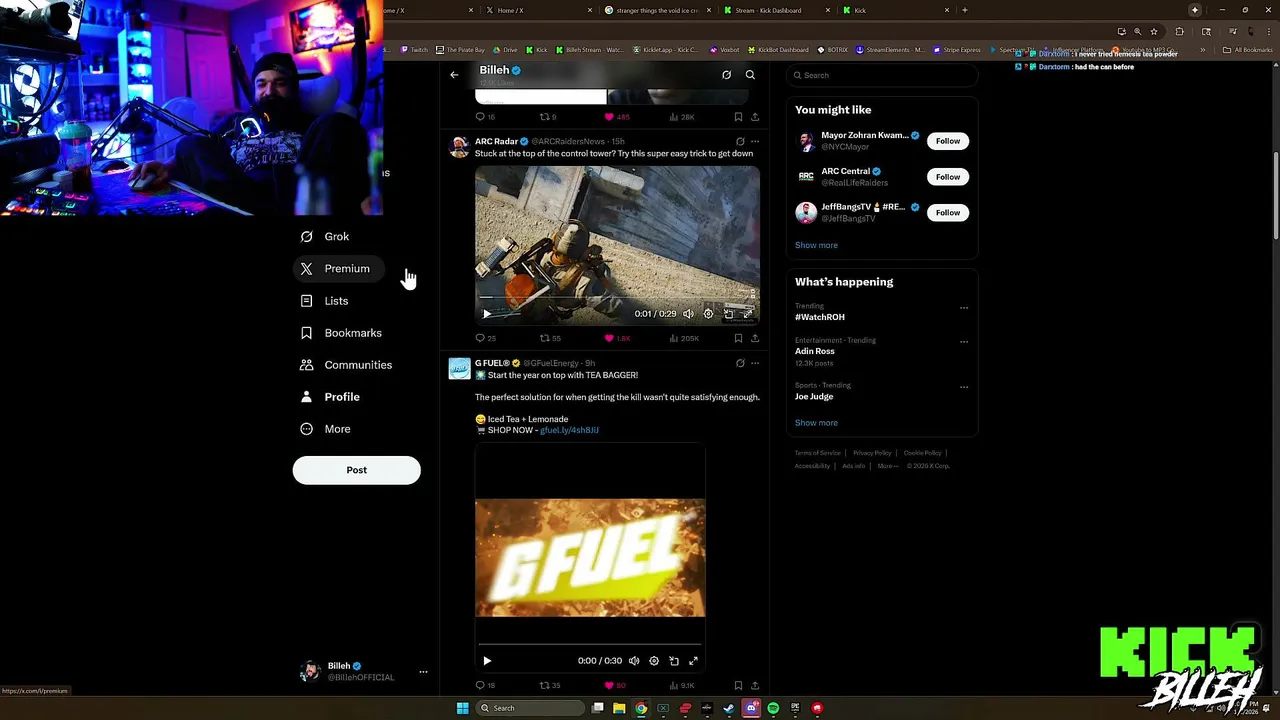Image resolution: width=1280 pixels, height=720 pixels.
Task: Click the Post button
Action: 356,470
